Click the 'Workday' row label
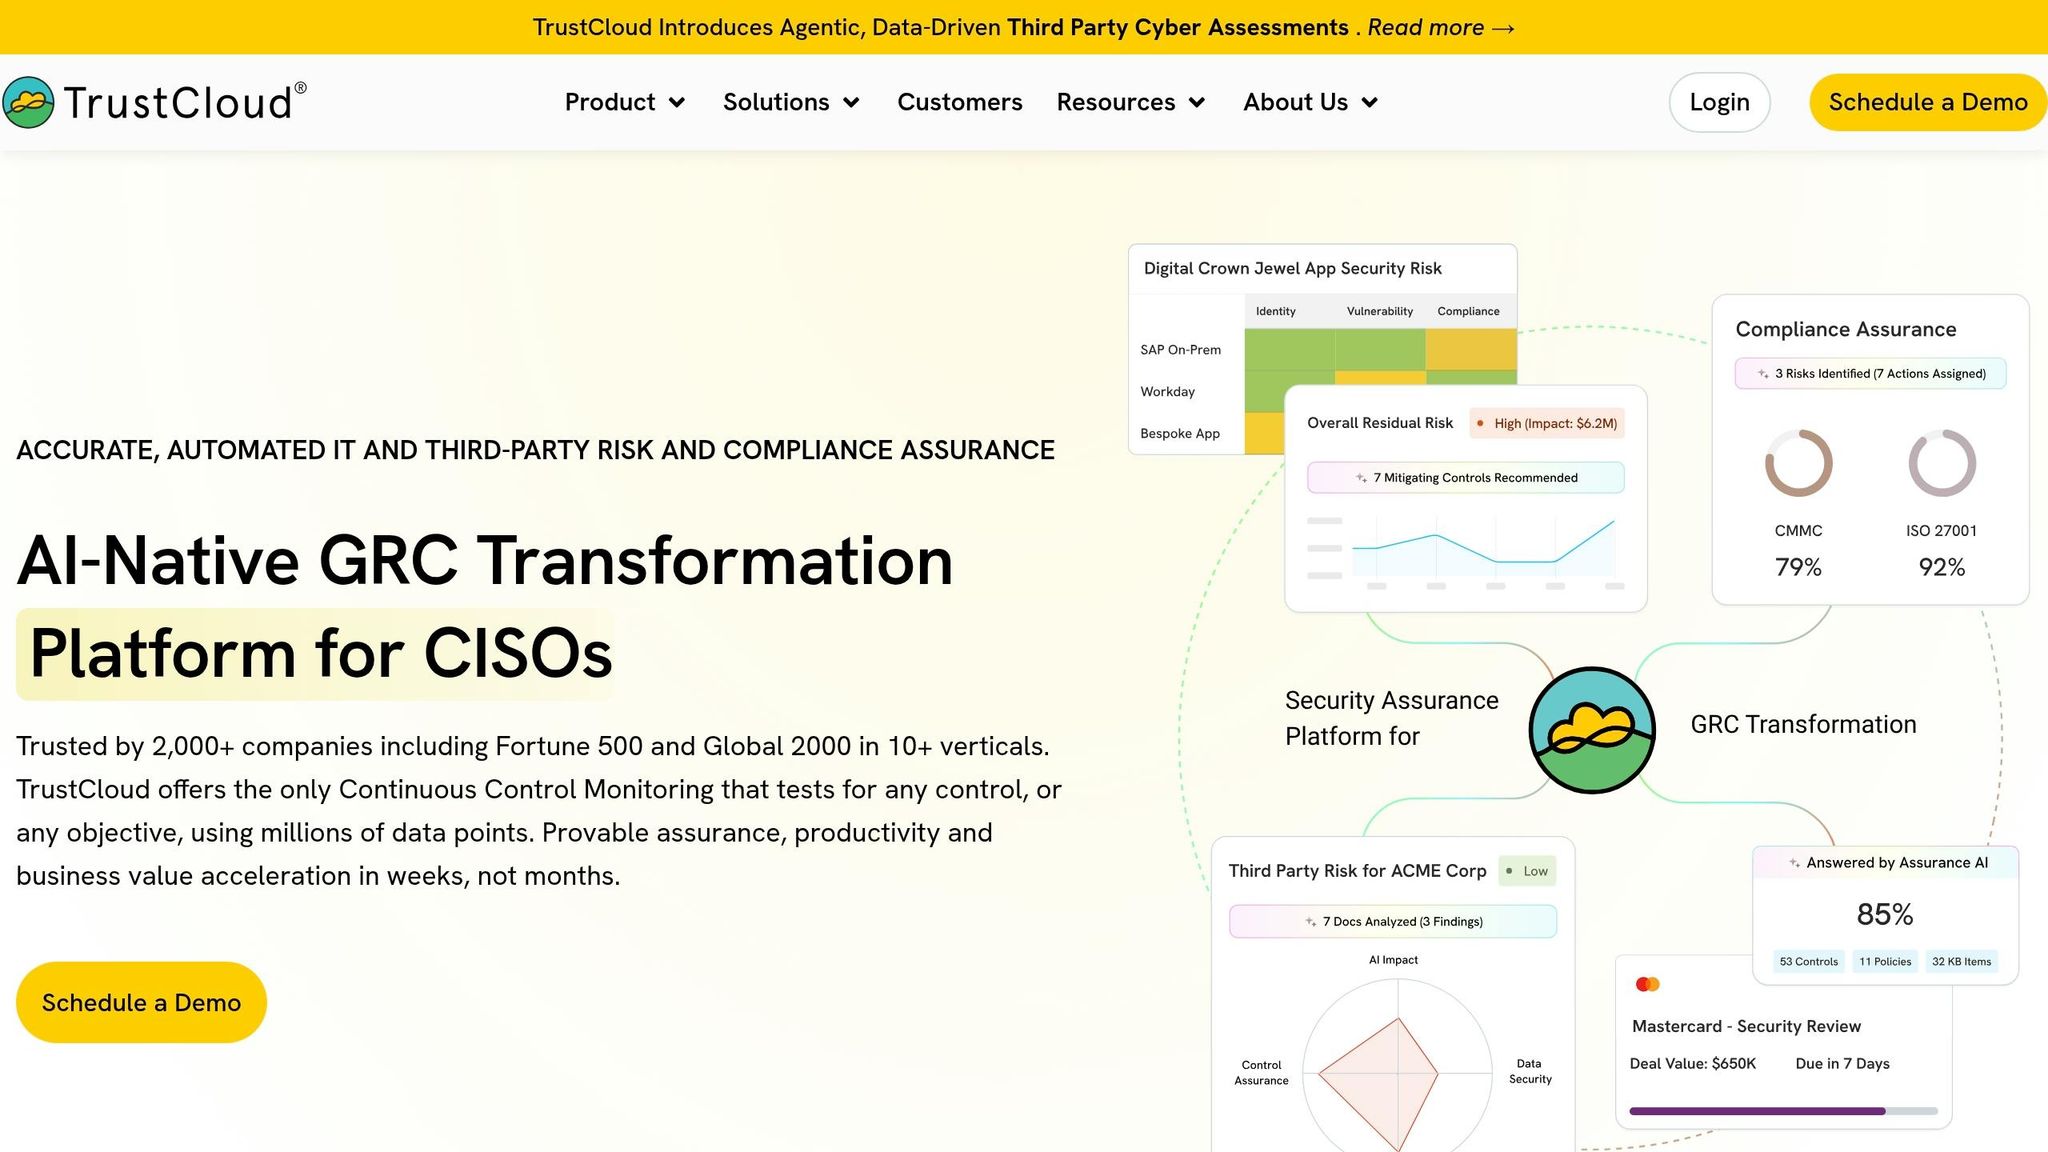The height and width of the screenshot is (1152, 2048). [x=1168, y=392]
